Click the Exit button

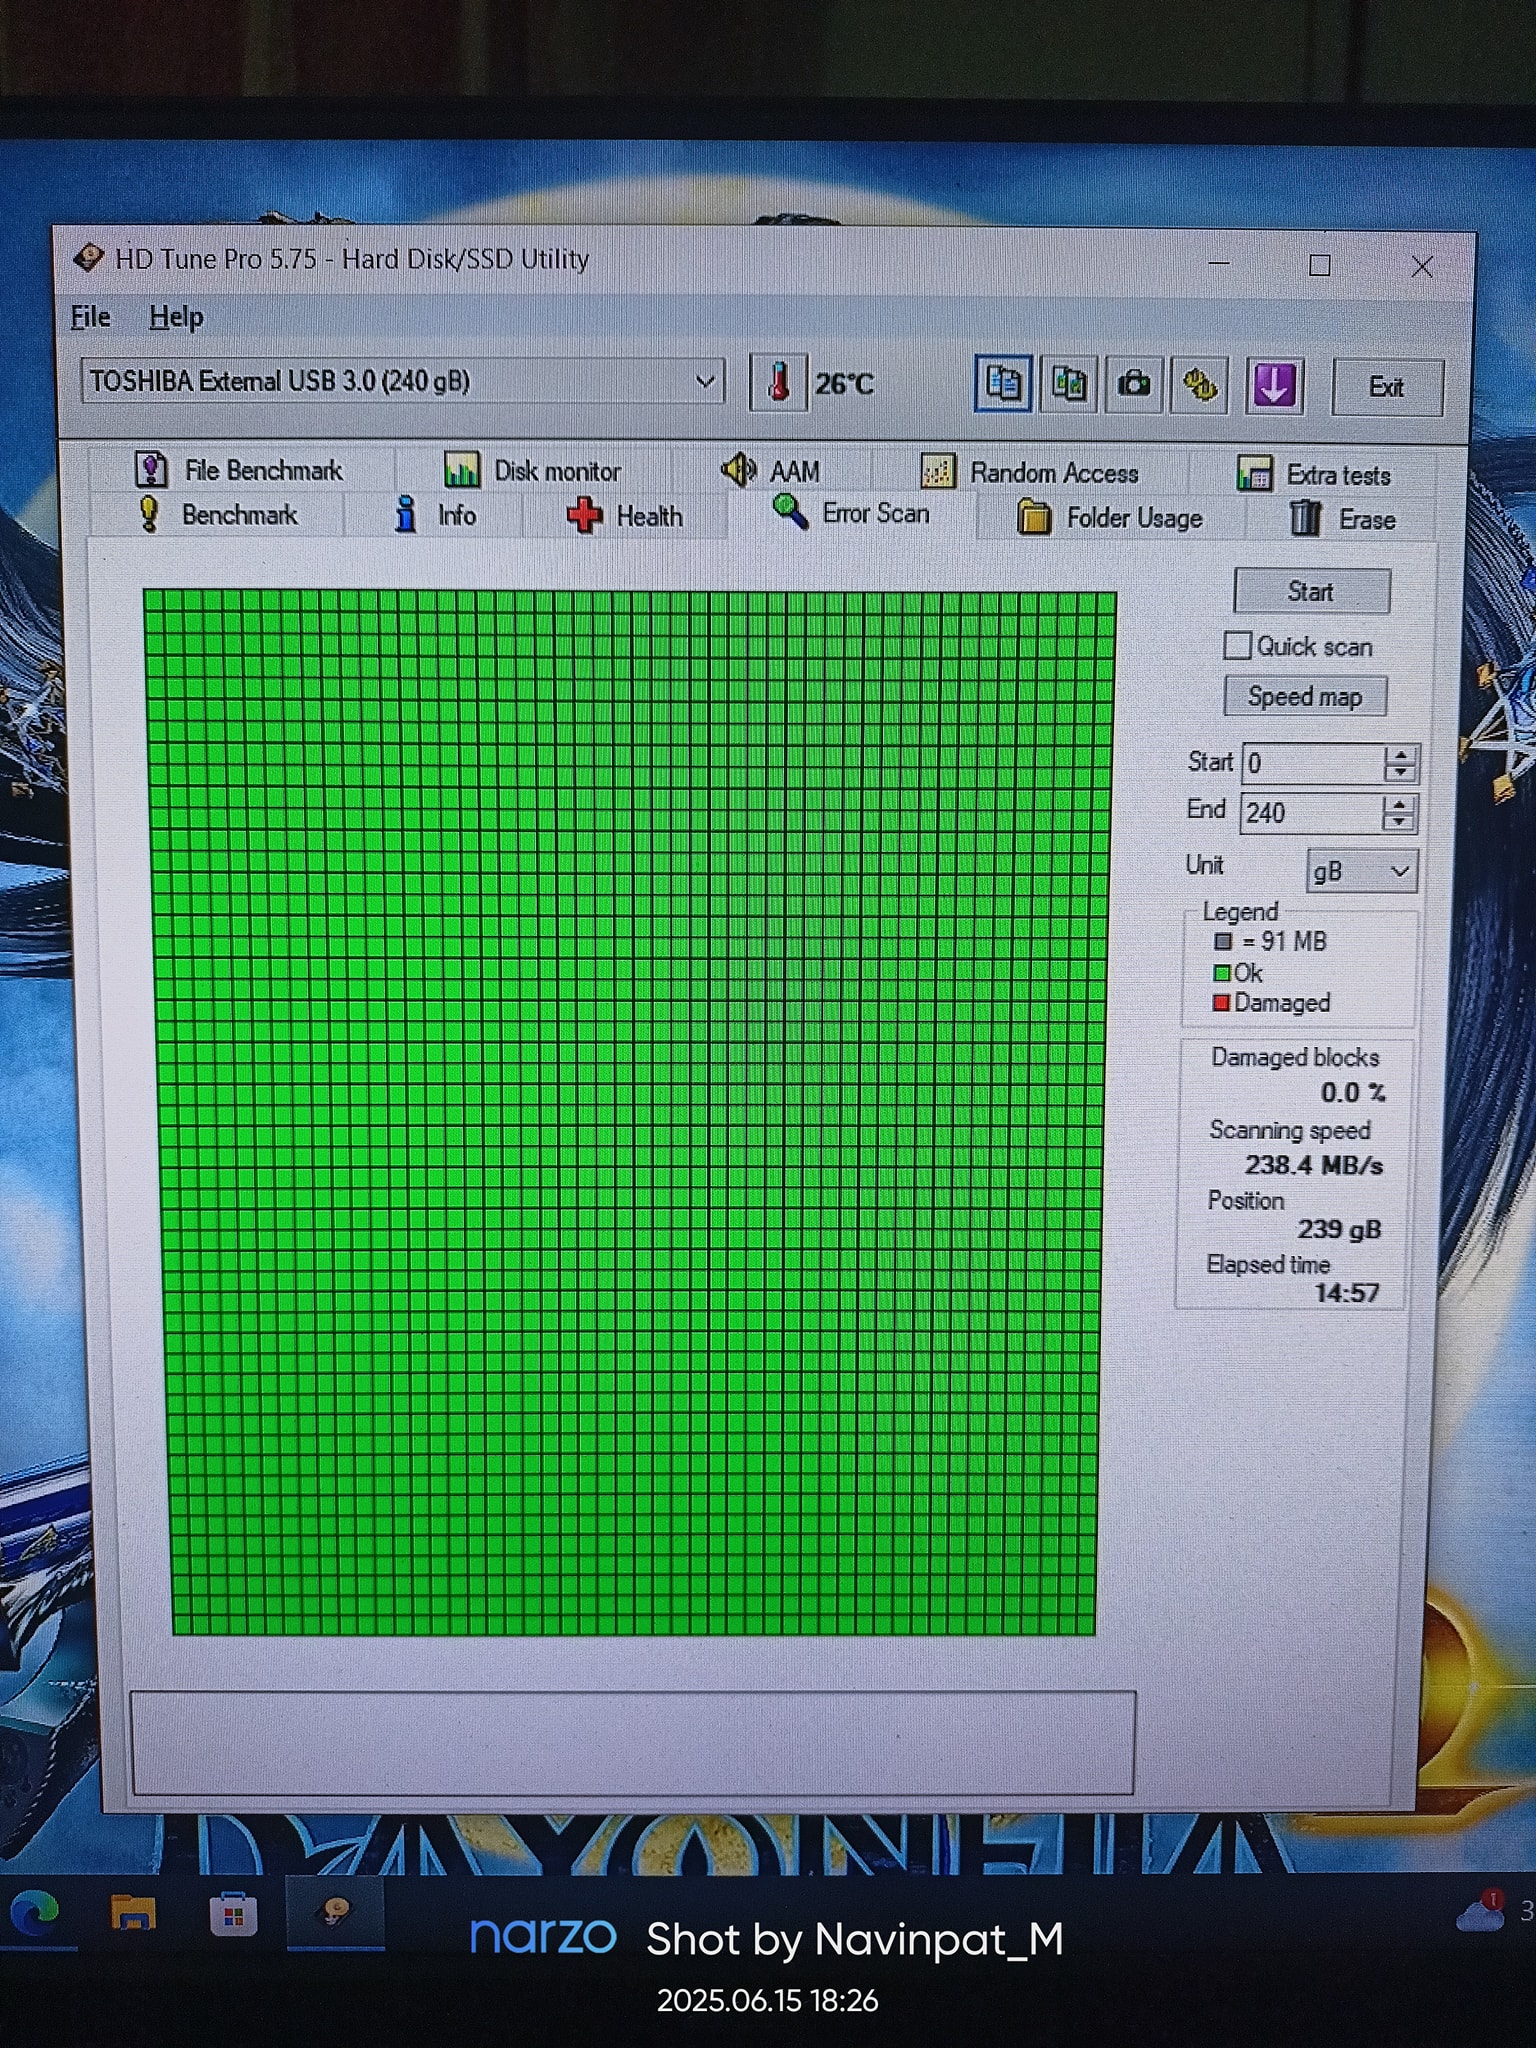[x=1386, y=387]
